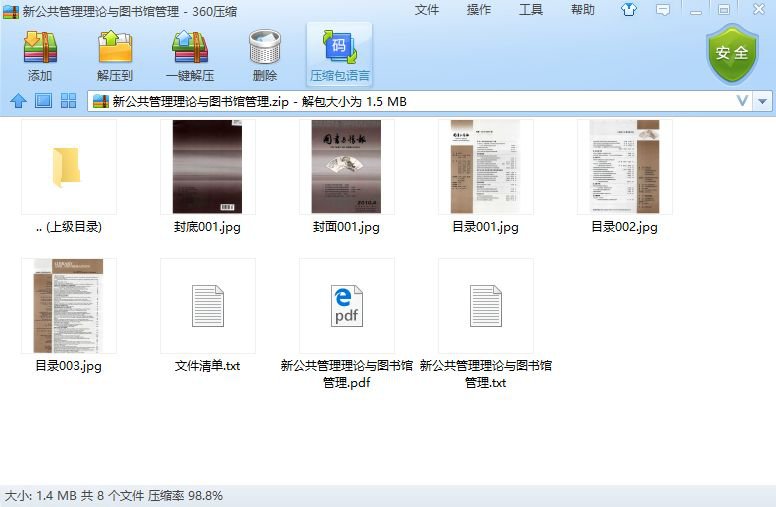Select the 文件清单.txt file icon
Screen dimensions: 776x507
coord(207,306)
